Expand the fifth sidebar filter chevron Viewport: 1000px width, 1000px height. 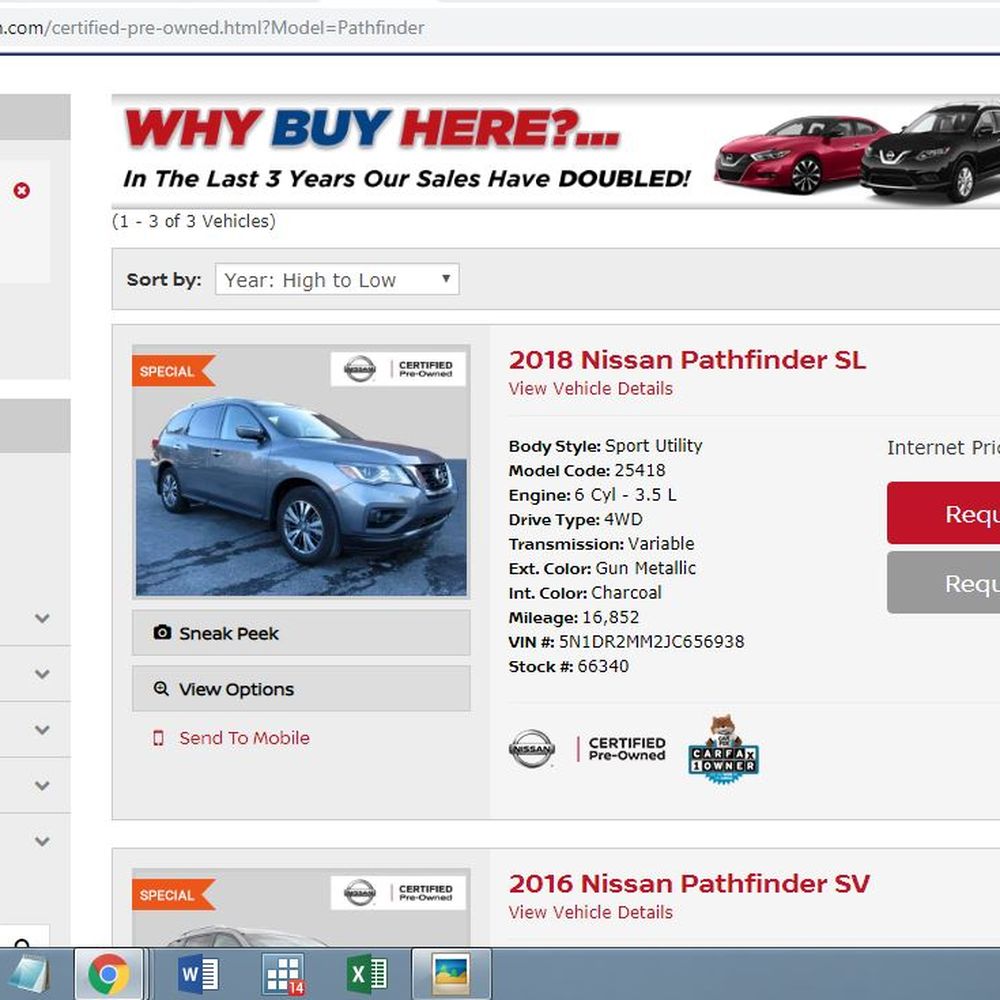pyautogui.click(x=42, y=841)
